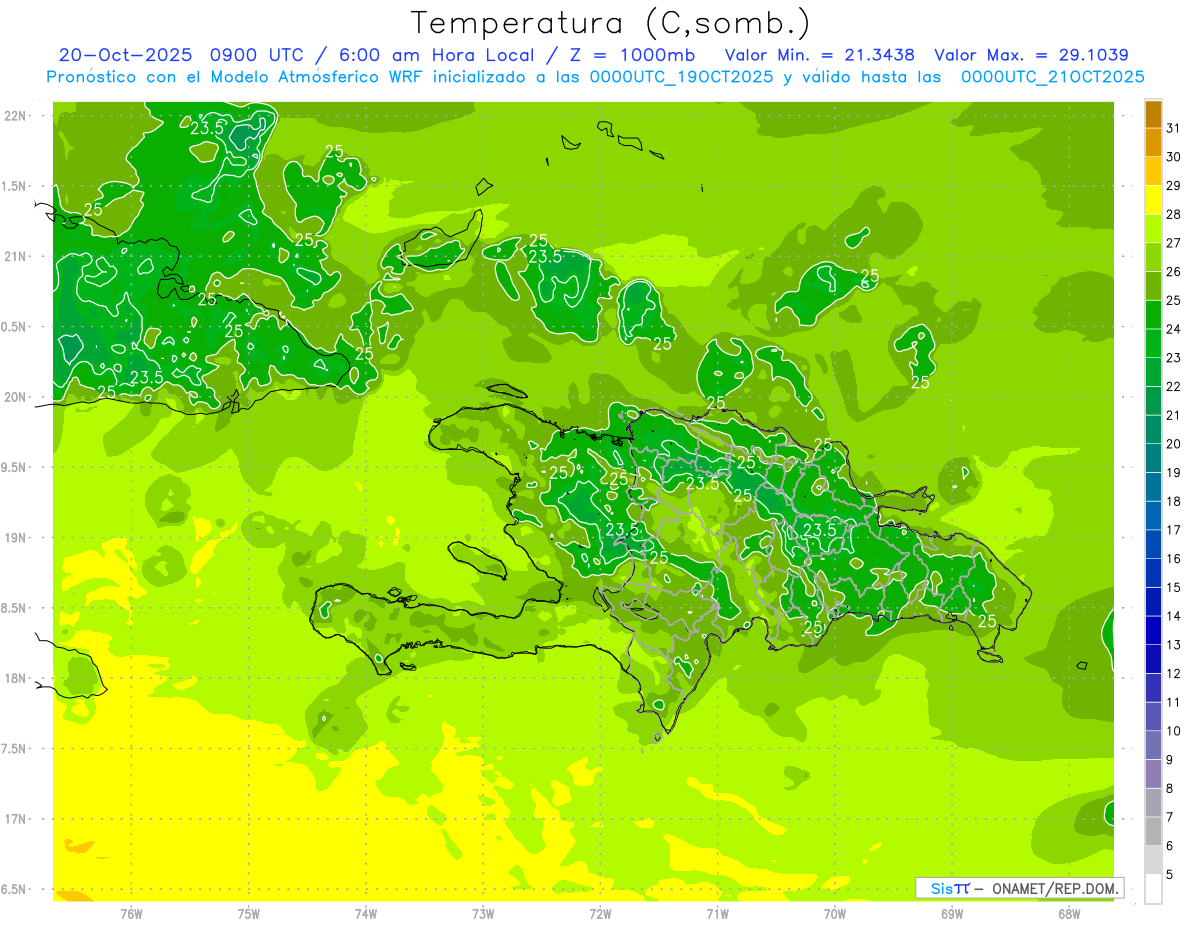Screen dimensions: 1200x927
Task: Pick the yellow swatch between 28 and 29
Action: click(1153, 201)
